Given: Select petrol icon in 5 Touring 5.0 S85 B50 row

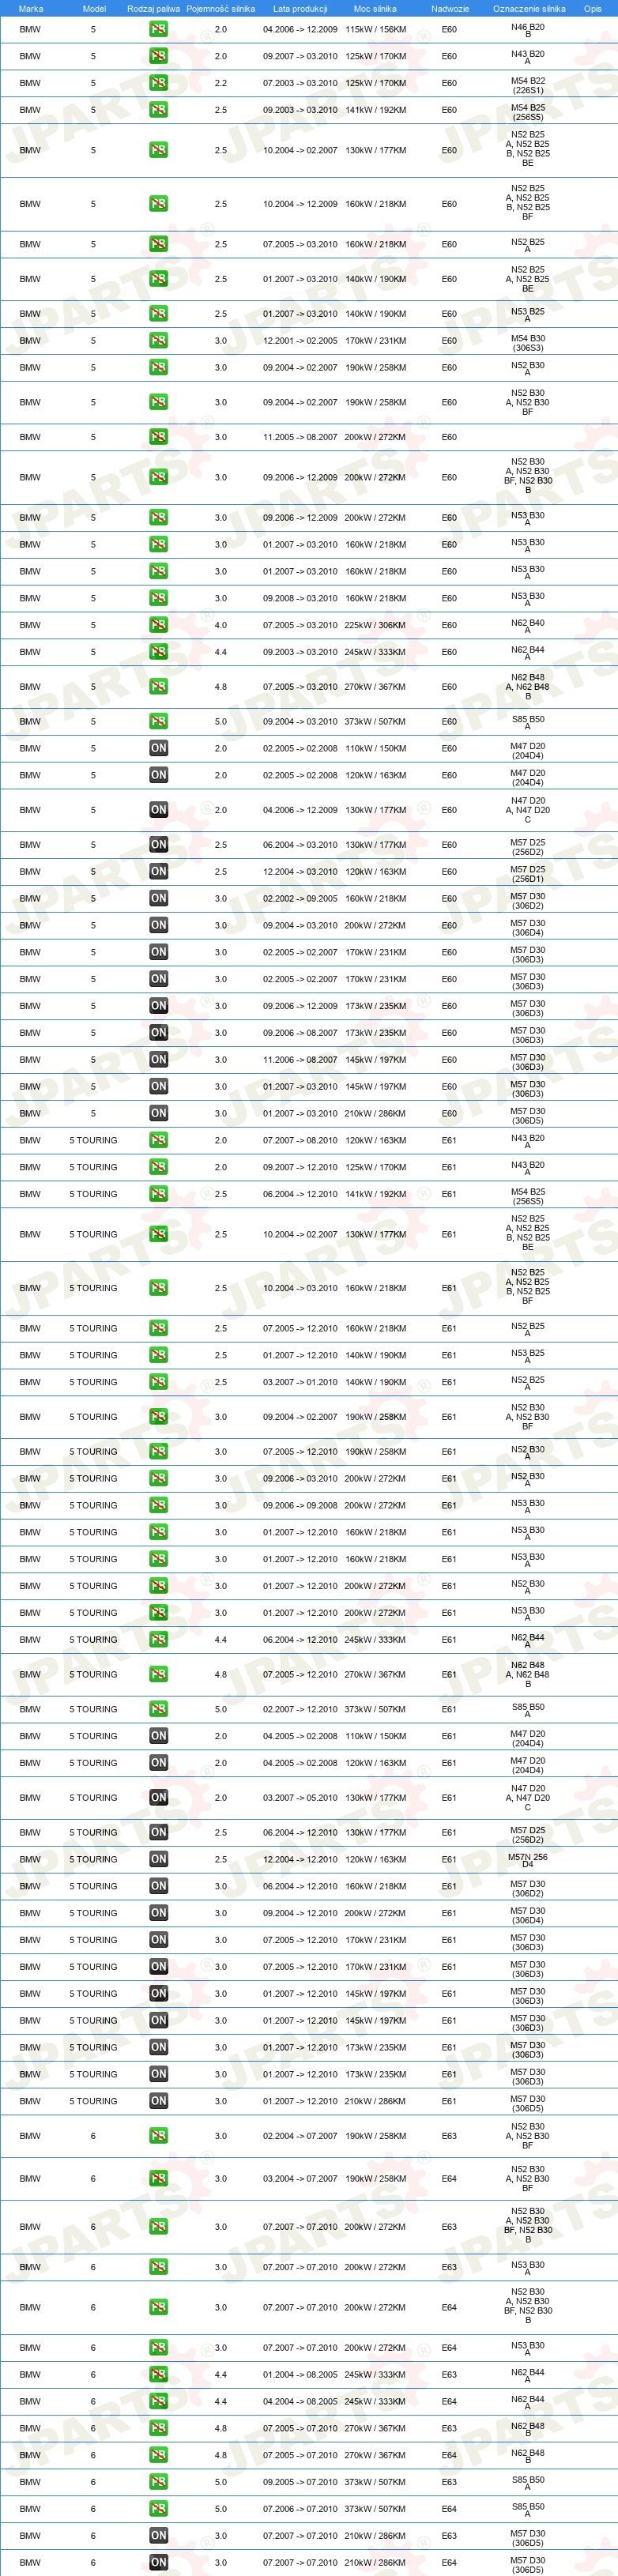Looking at the screenshot, I should point(158,1709).
